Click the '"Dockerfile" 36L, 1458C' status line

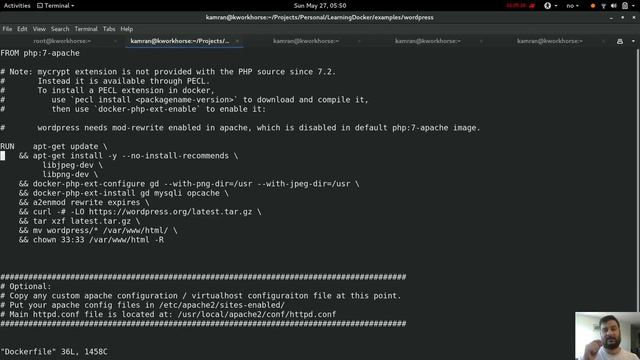pos(53,352)
